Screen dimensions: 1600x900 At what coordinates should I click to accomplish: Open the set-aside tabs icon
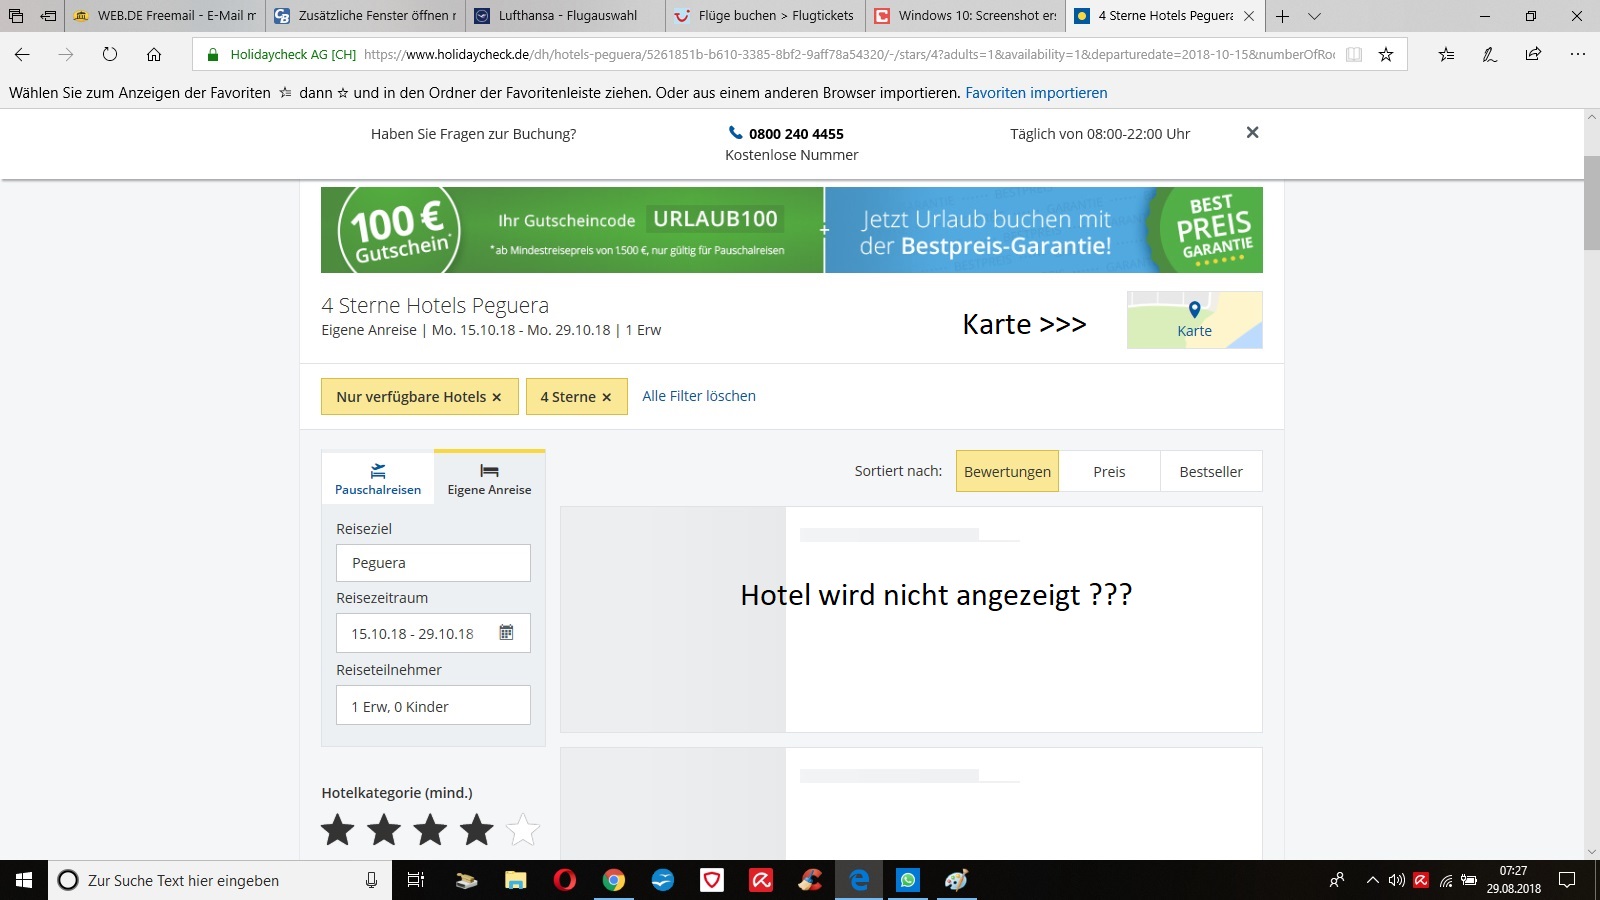point(16,16)
